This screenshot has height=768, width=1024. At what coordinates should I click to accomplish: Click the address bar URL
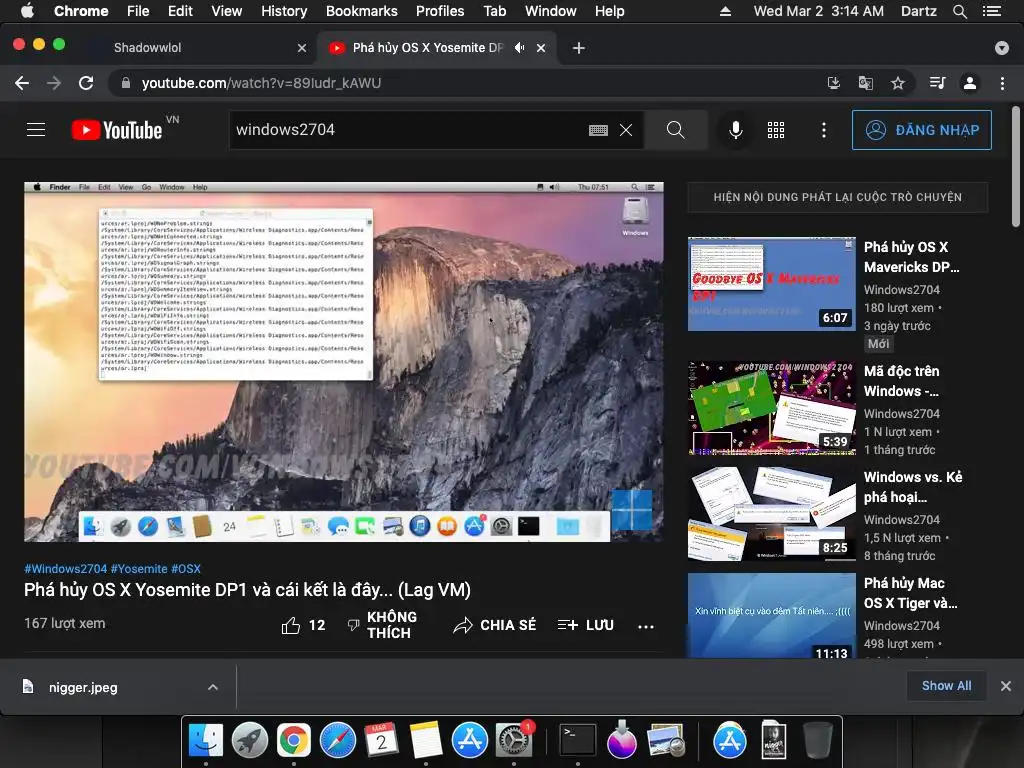tap(261, 83)
